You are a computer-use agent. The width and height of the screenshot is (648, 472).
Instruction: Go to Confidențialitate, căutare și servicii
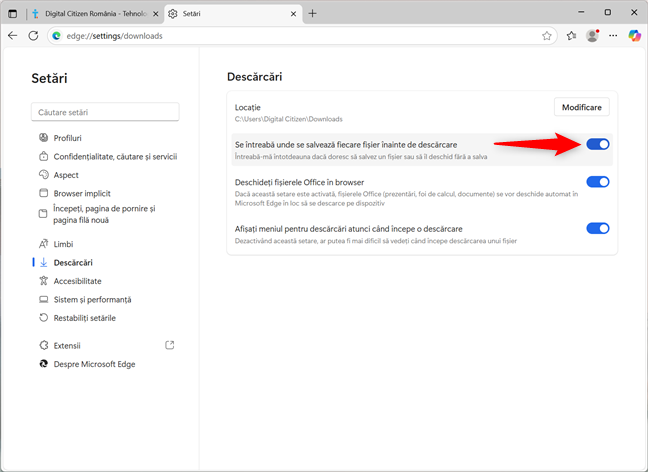pyautogui.click(x=115, y=156)
